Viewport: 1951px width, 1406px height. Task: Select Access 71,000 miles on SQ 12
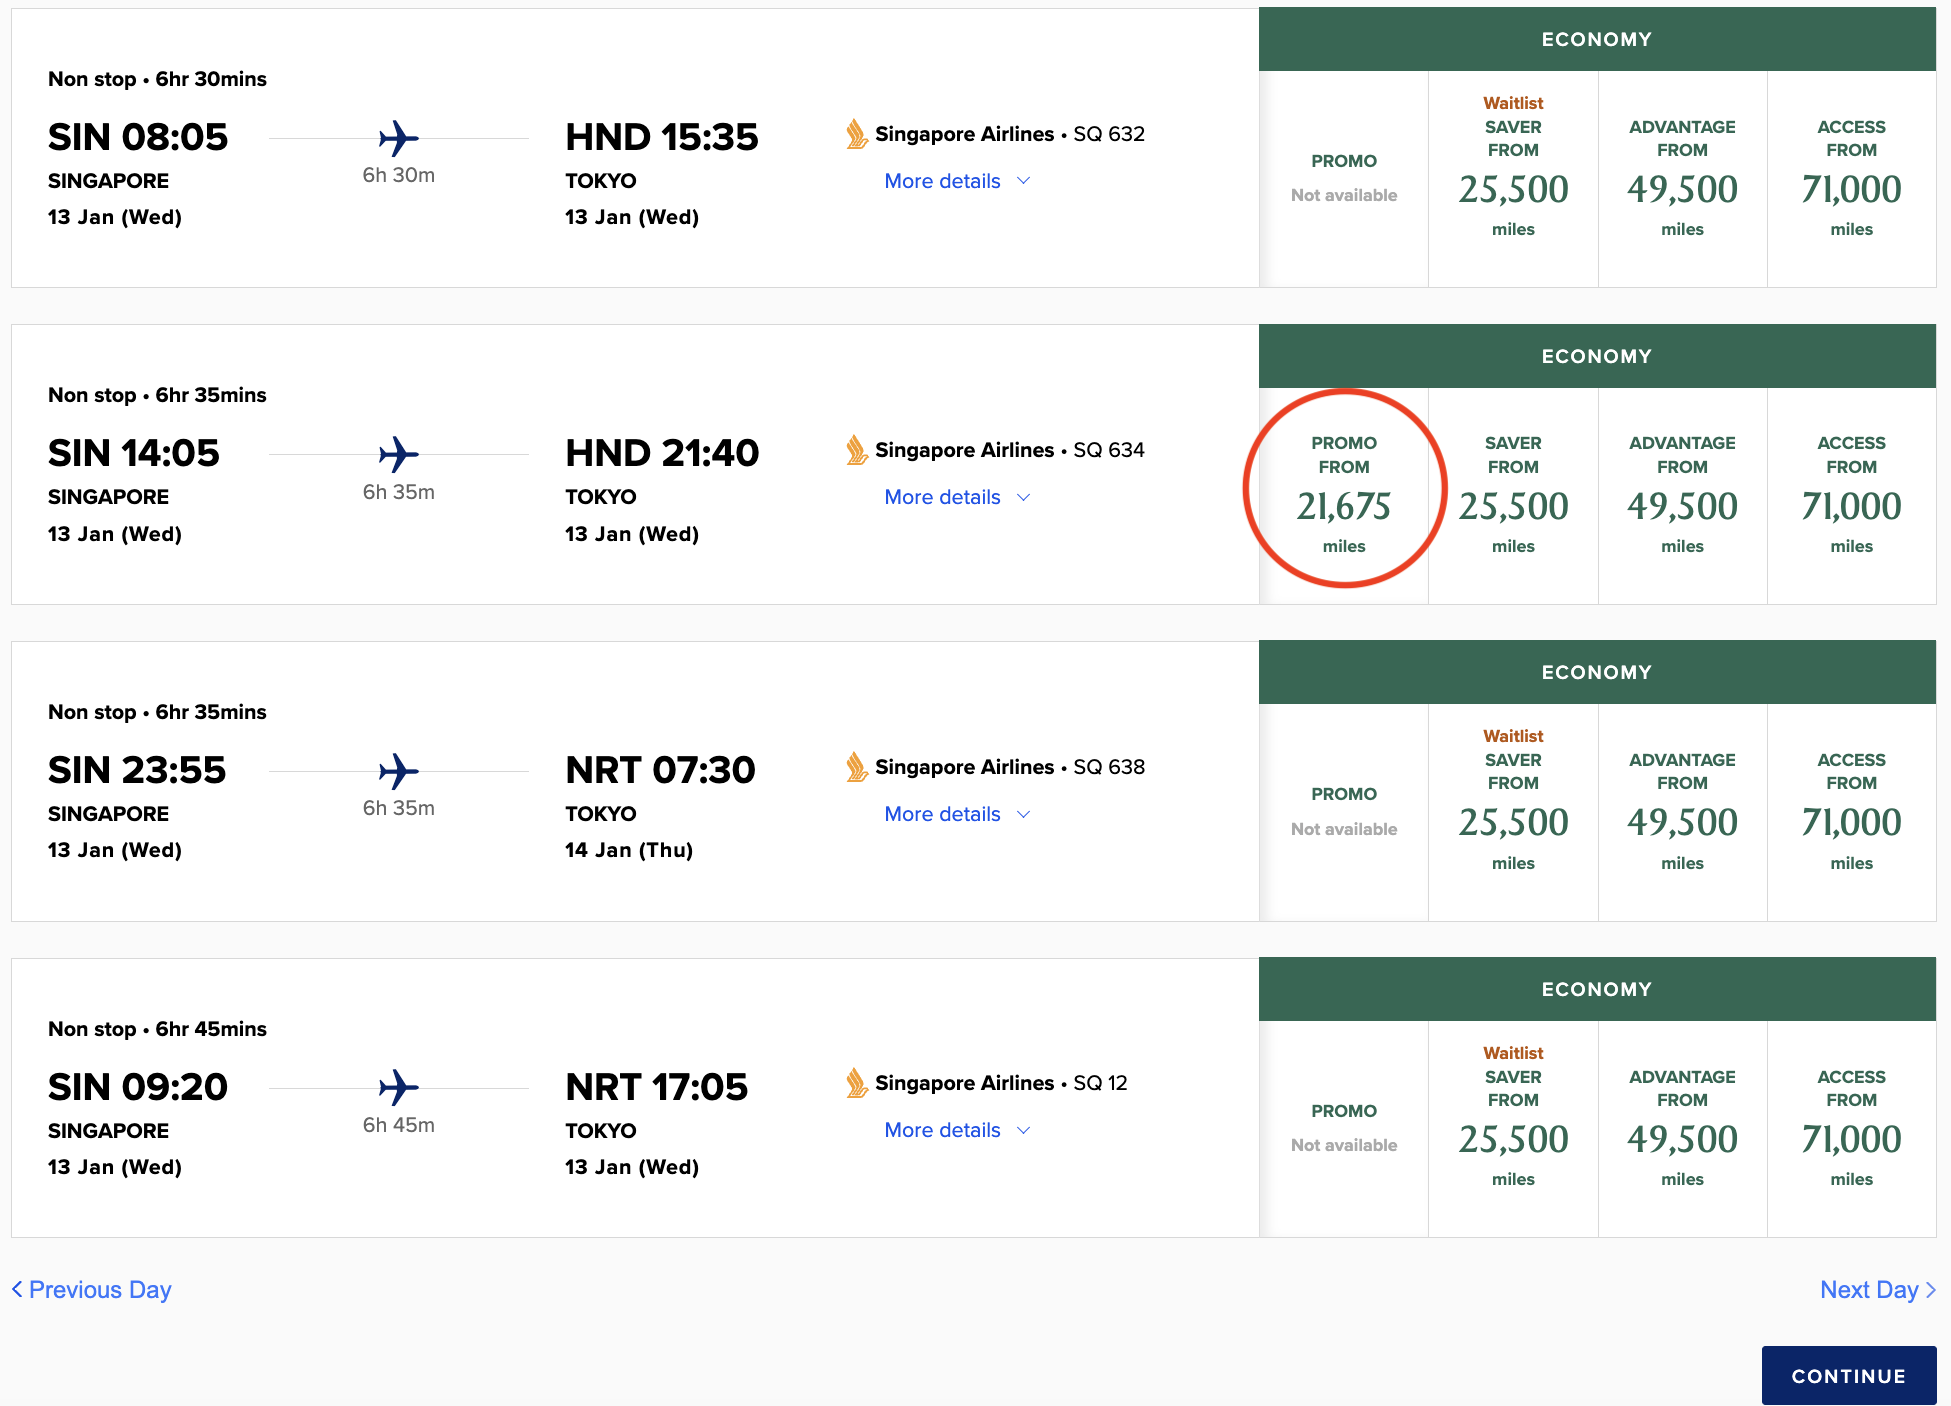(1852, 1129)
